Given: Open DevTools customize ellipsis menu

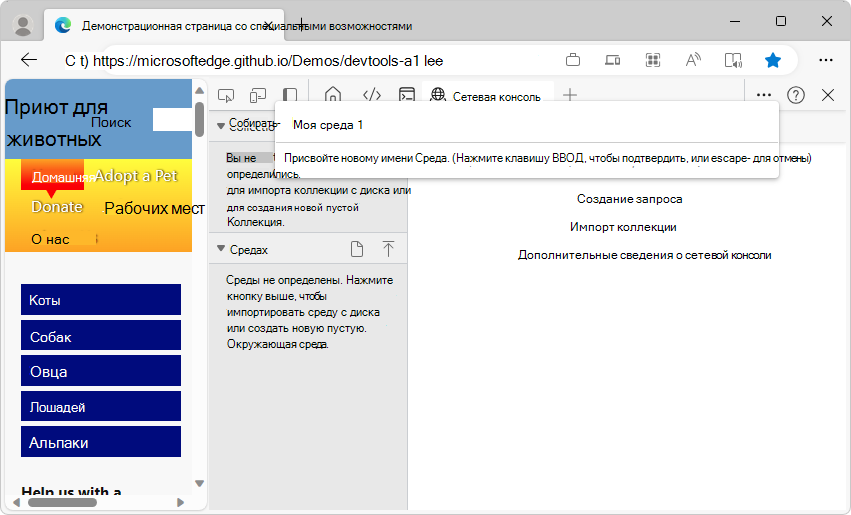Looking at the screenshot, I should click(x=764, y=95).
